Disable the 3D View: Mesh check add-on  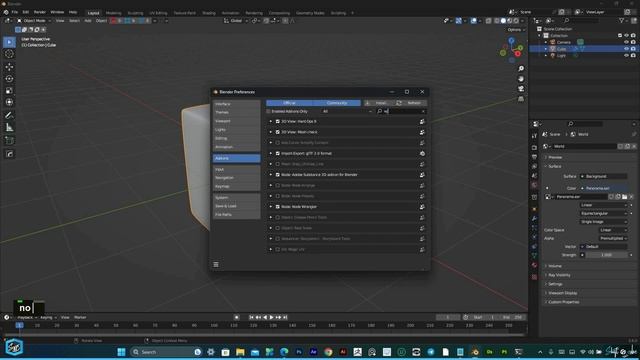(278, 132)
